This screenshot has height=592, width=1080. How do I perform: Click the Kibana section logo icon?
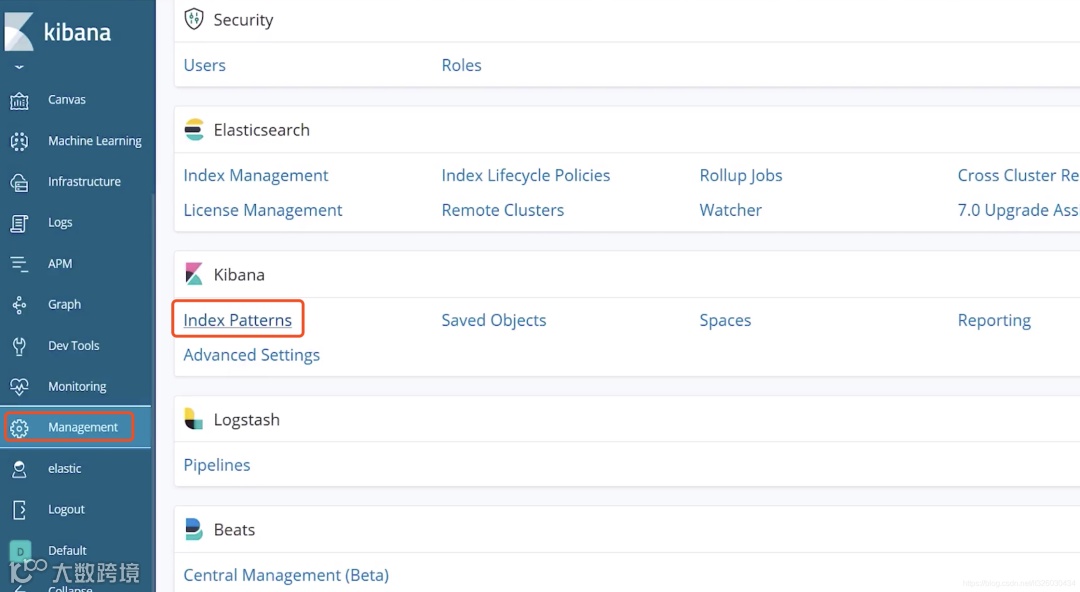pyautogui.click(x=194, y=274)
